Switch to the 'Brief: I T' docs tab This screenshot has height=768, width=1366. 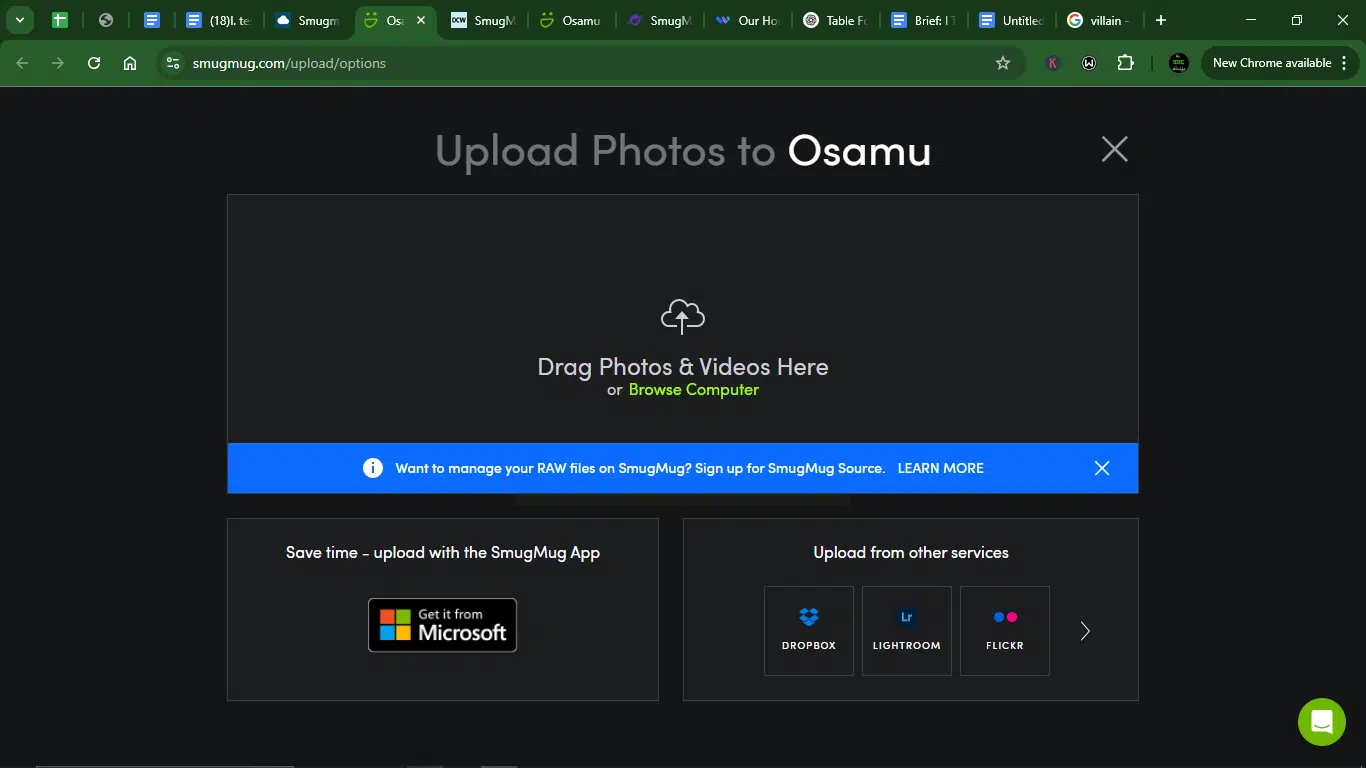tap(923, 20)
